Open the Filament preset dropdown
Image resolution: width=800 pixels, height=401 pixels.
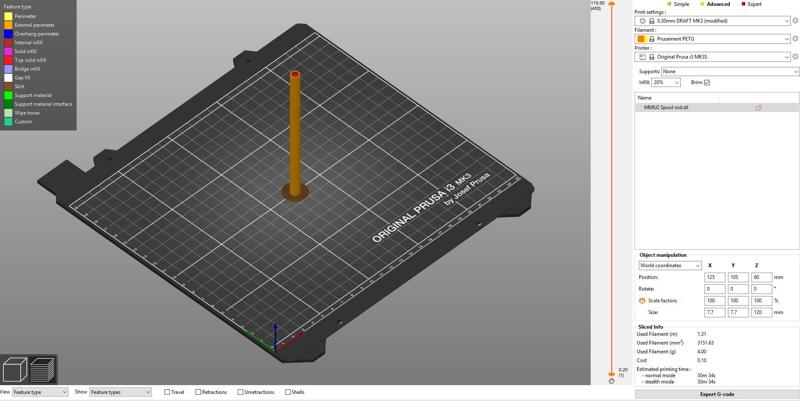coord(712,39)
